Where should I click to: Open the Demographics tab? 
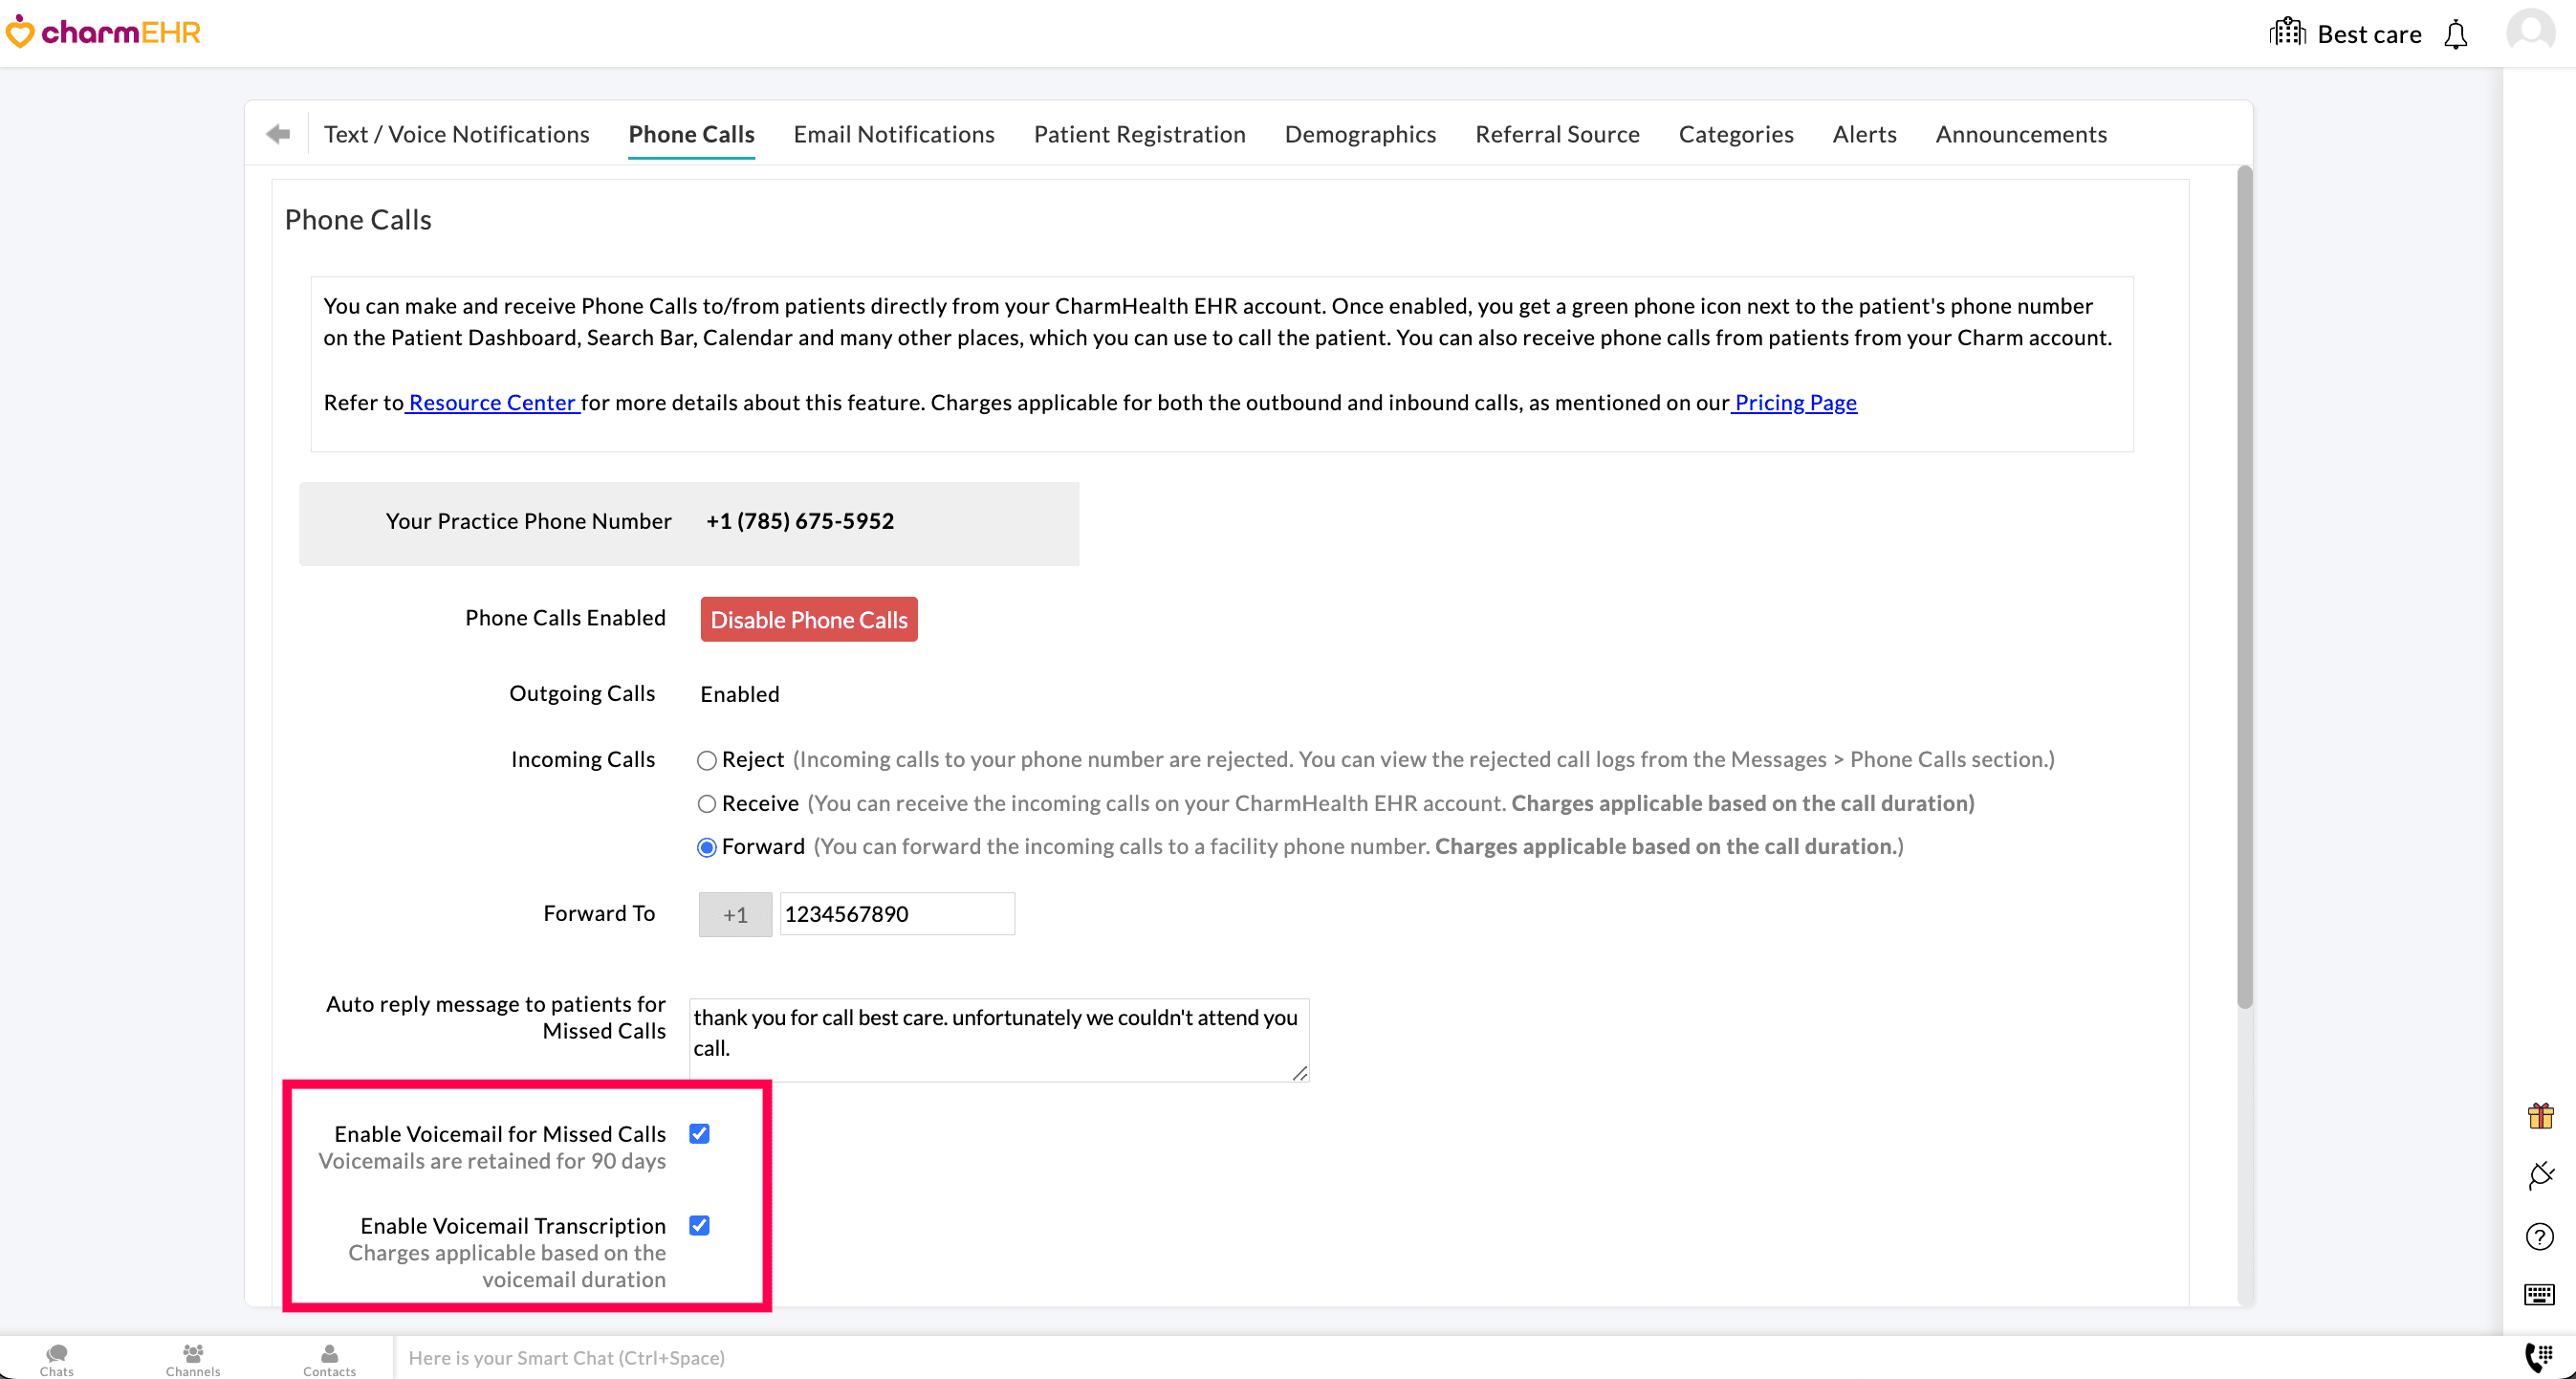coord(1360,134)
